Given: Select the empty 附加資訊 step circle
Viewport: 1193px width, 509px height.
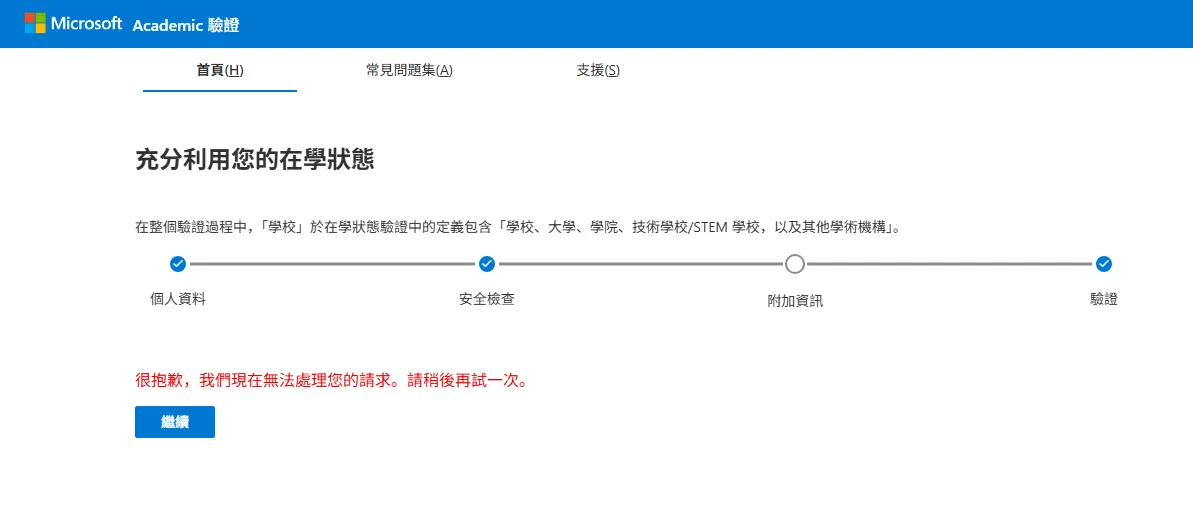Looking at the screenshot, I should 795,264.
